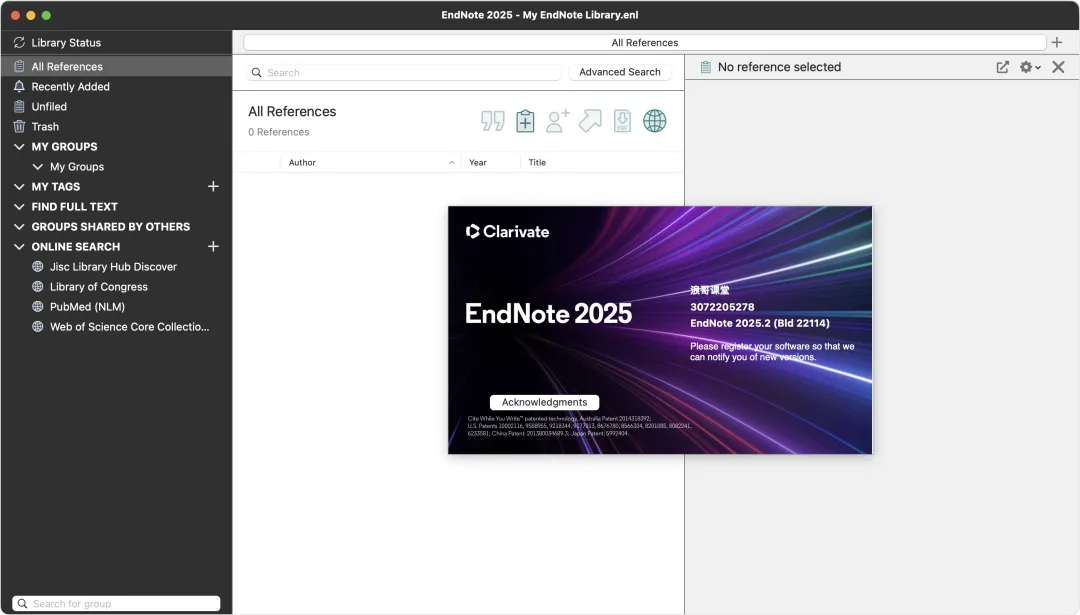Click the Clarivate logo on splash screen
The width and height of the screenshot is (1080, 615).
click(x=508, y=231)
